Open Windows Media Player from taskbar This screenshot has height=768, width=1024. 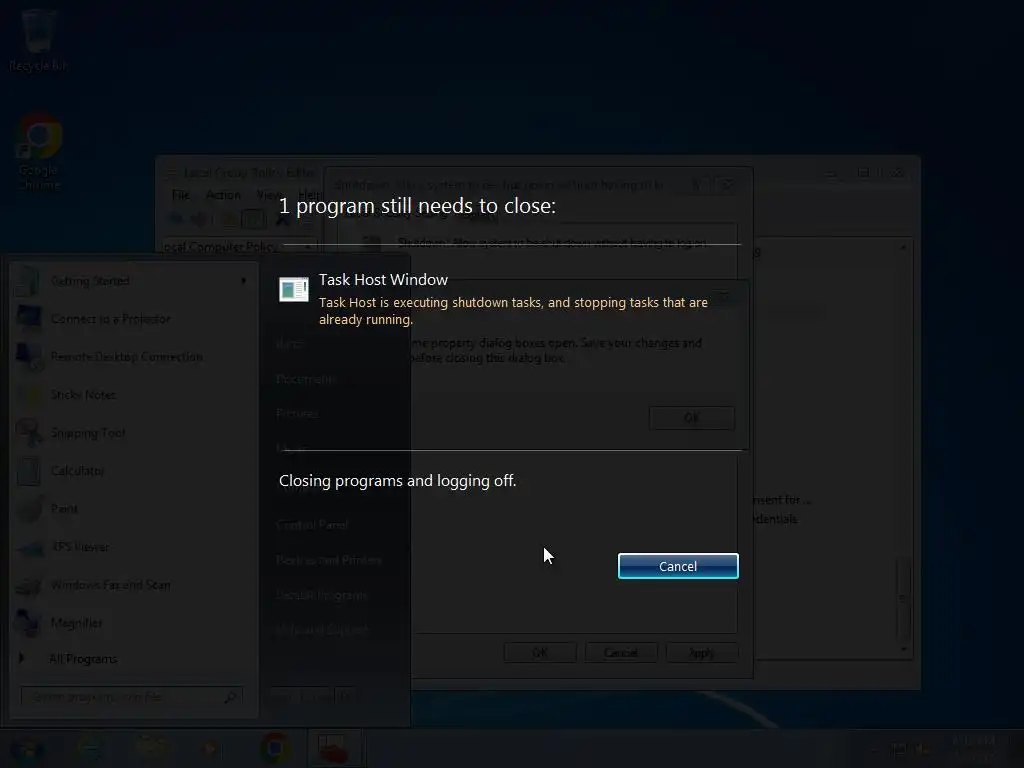pos(212,748)
